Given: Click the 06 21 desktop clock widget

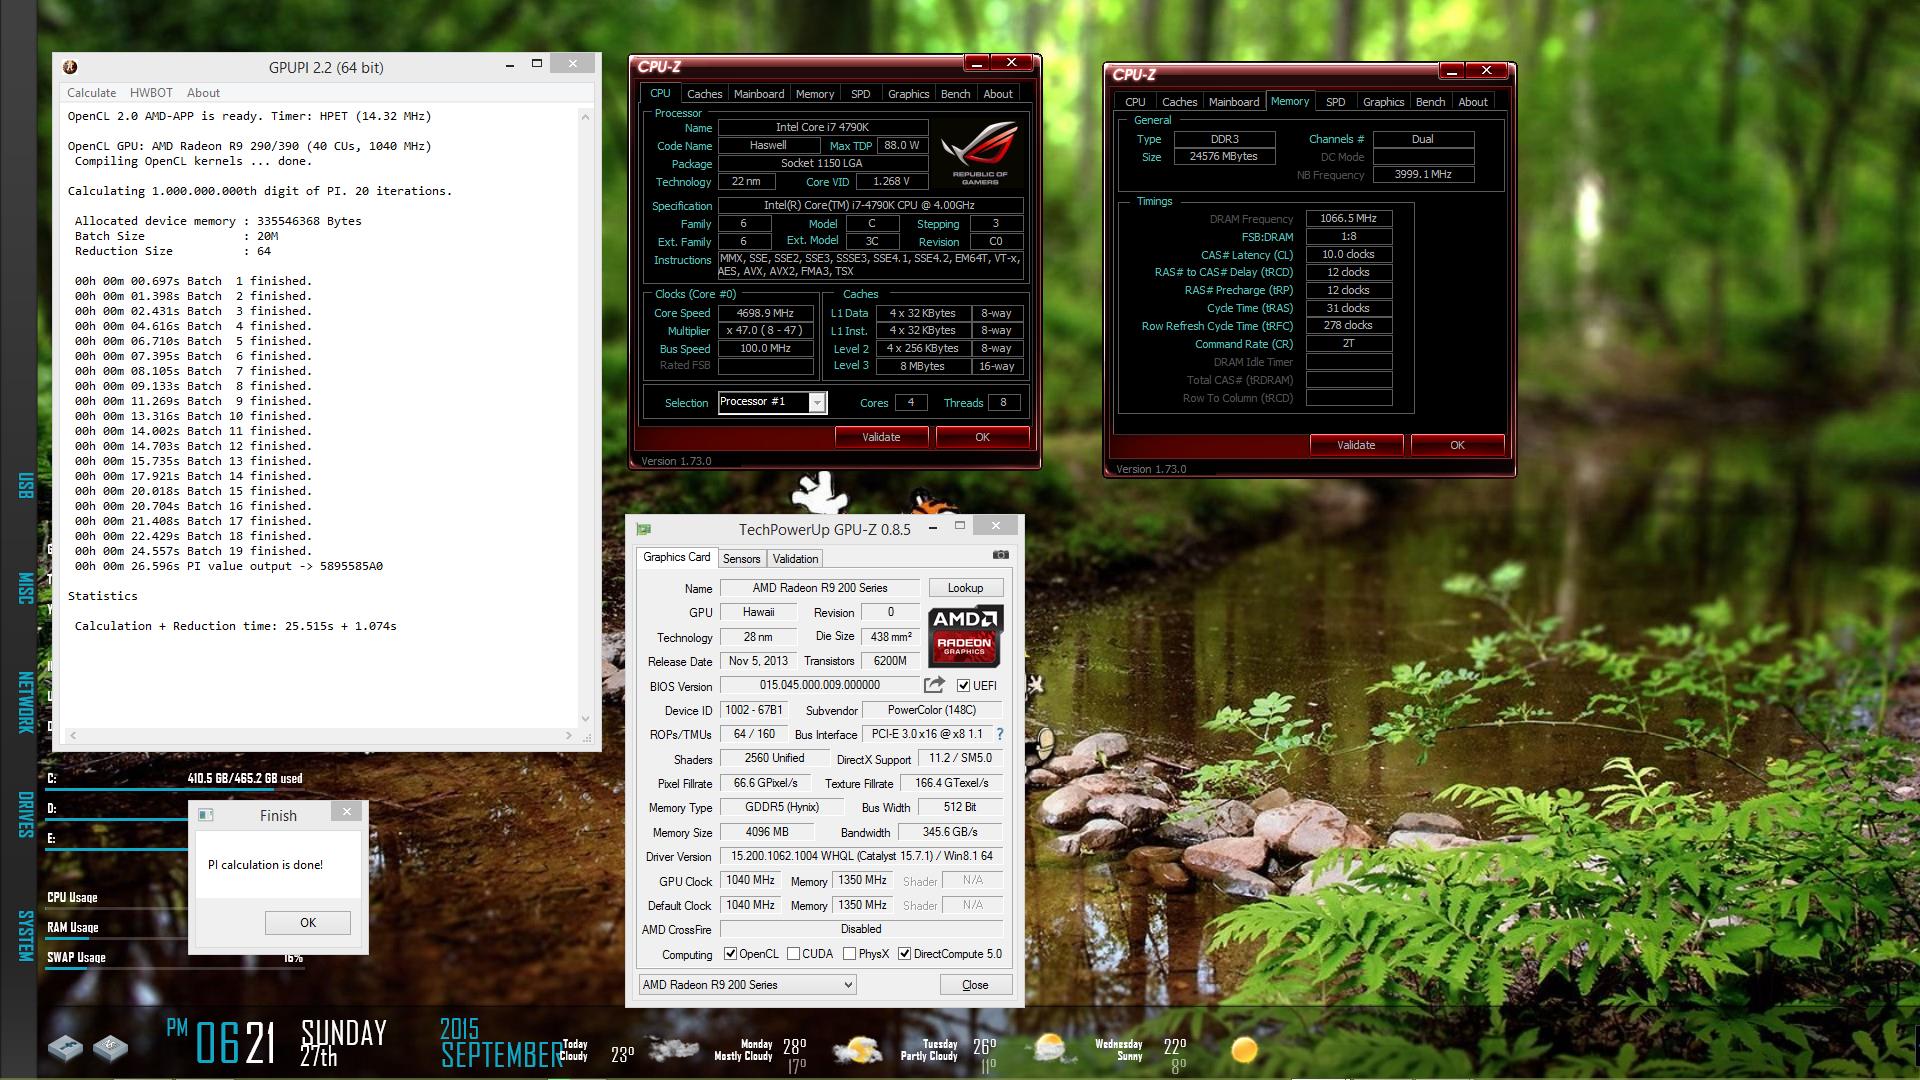Looking at the screenshot, I should coord(234,1043).
